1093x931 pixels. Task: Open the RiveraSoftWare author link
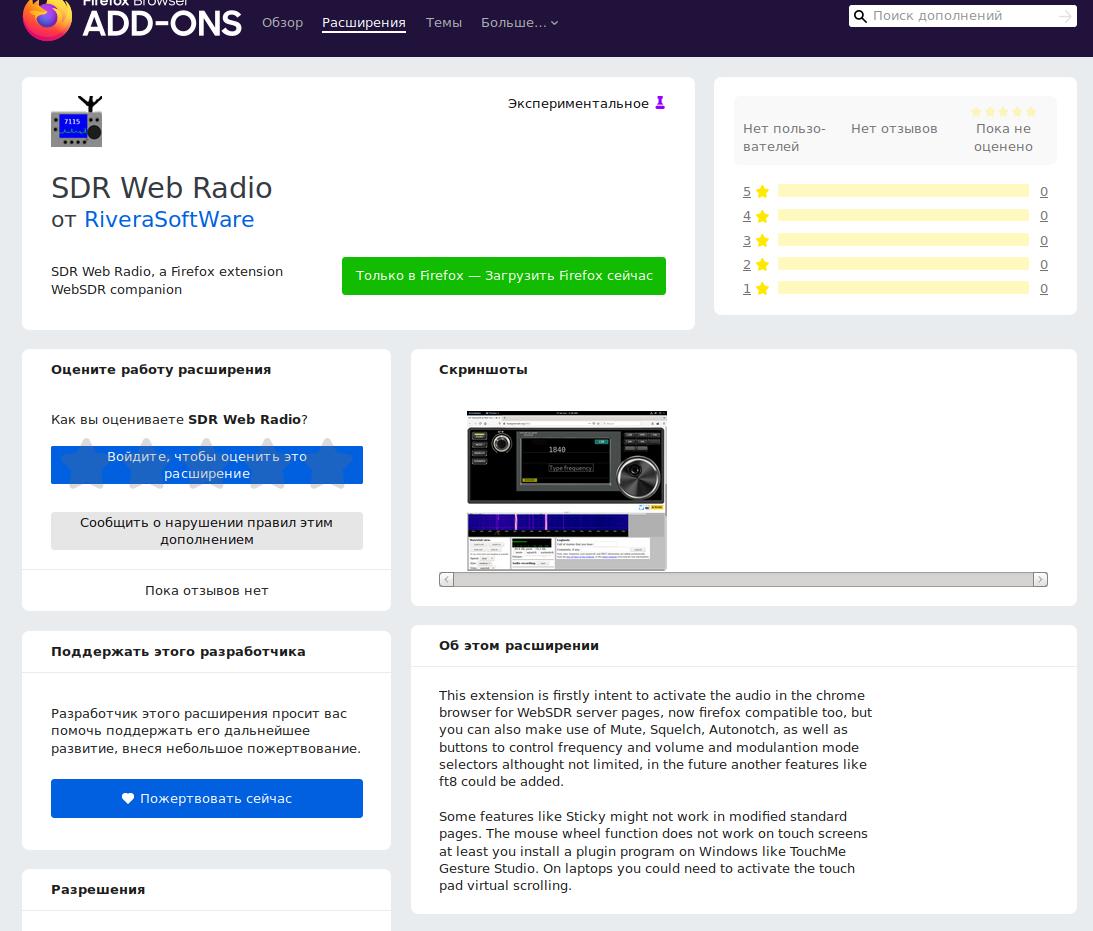169,220
